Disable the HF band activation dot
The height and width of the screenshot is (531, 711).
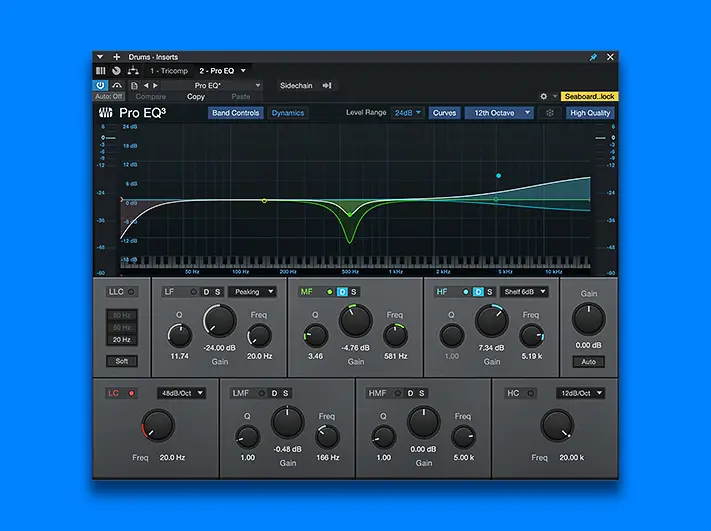click(x=466, y=292)
